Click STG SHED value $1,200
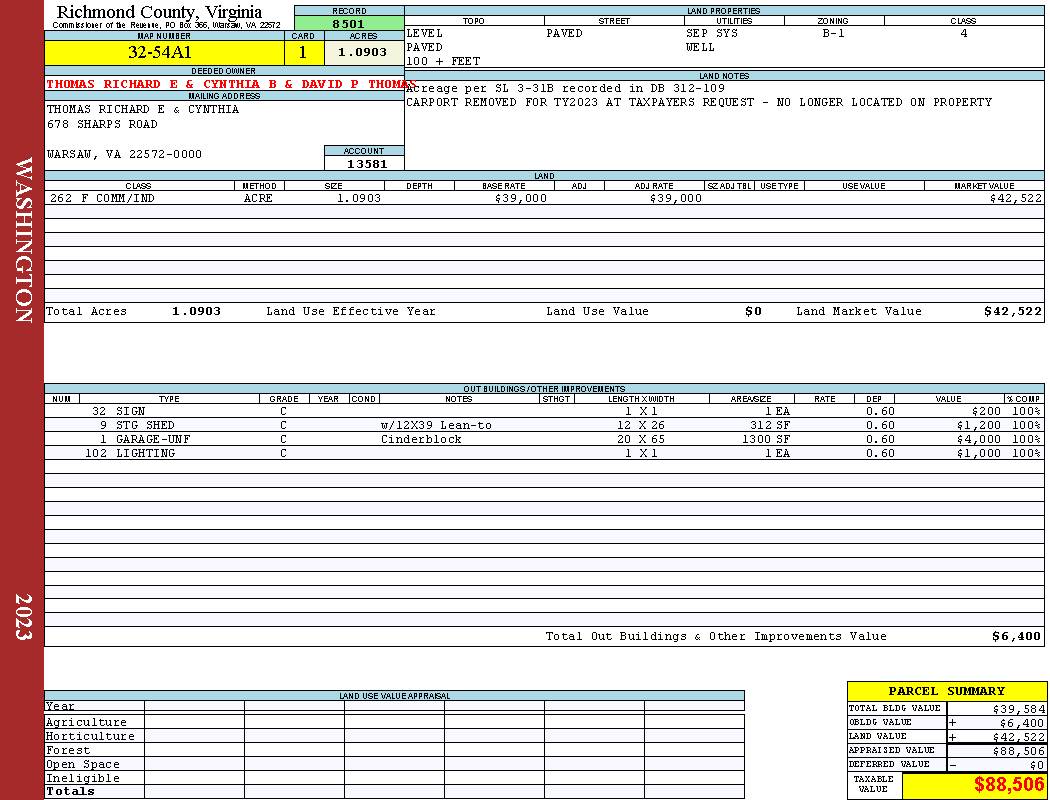 click(979, 425)
